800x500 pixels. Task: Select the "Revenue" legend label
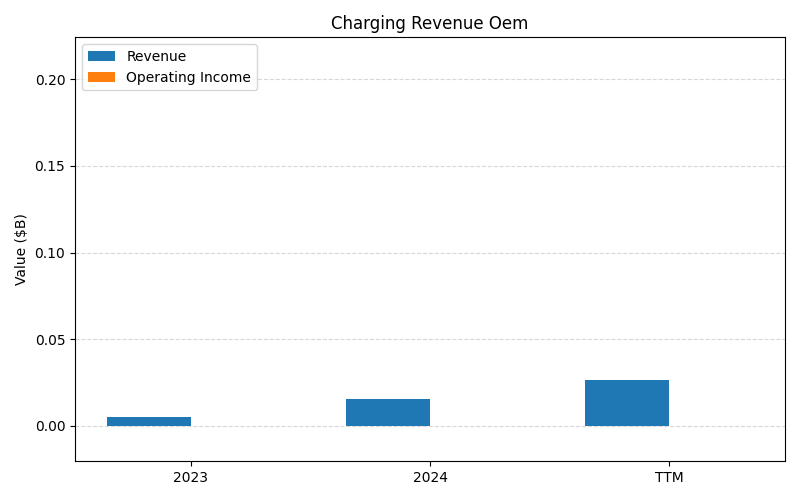(x=156, y=56)
